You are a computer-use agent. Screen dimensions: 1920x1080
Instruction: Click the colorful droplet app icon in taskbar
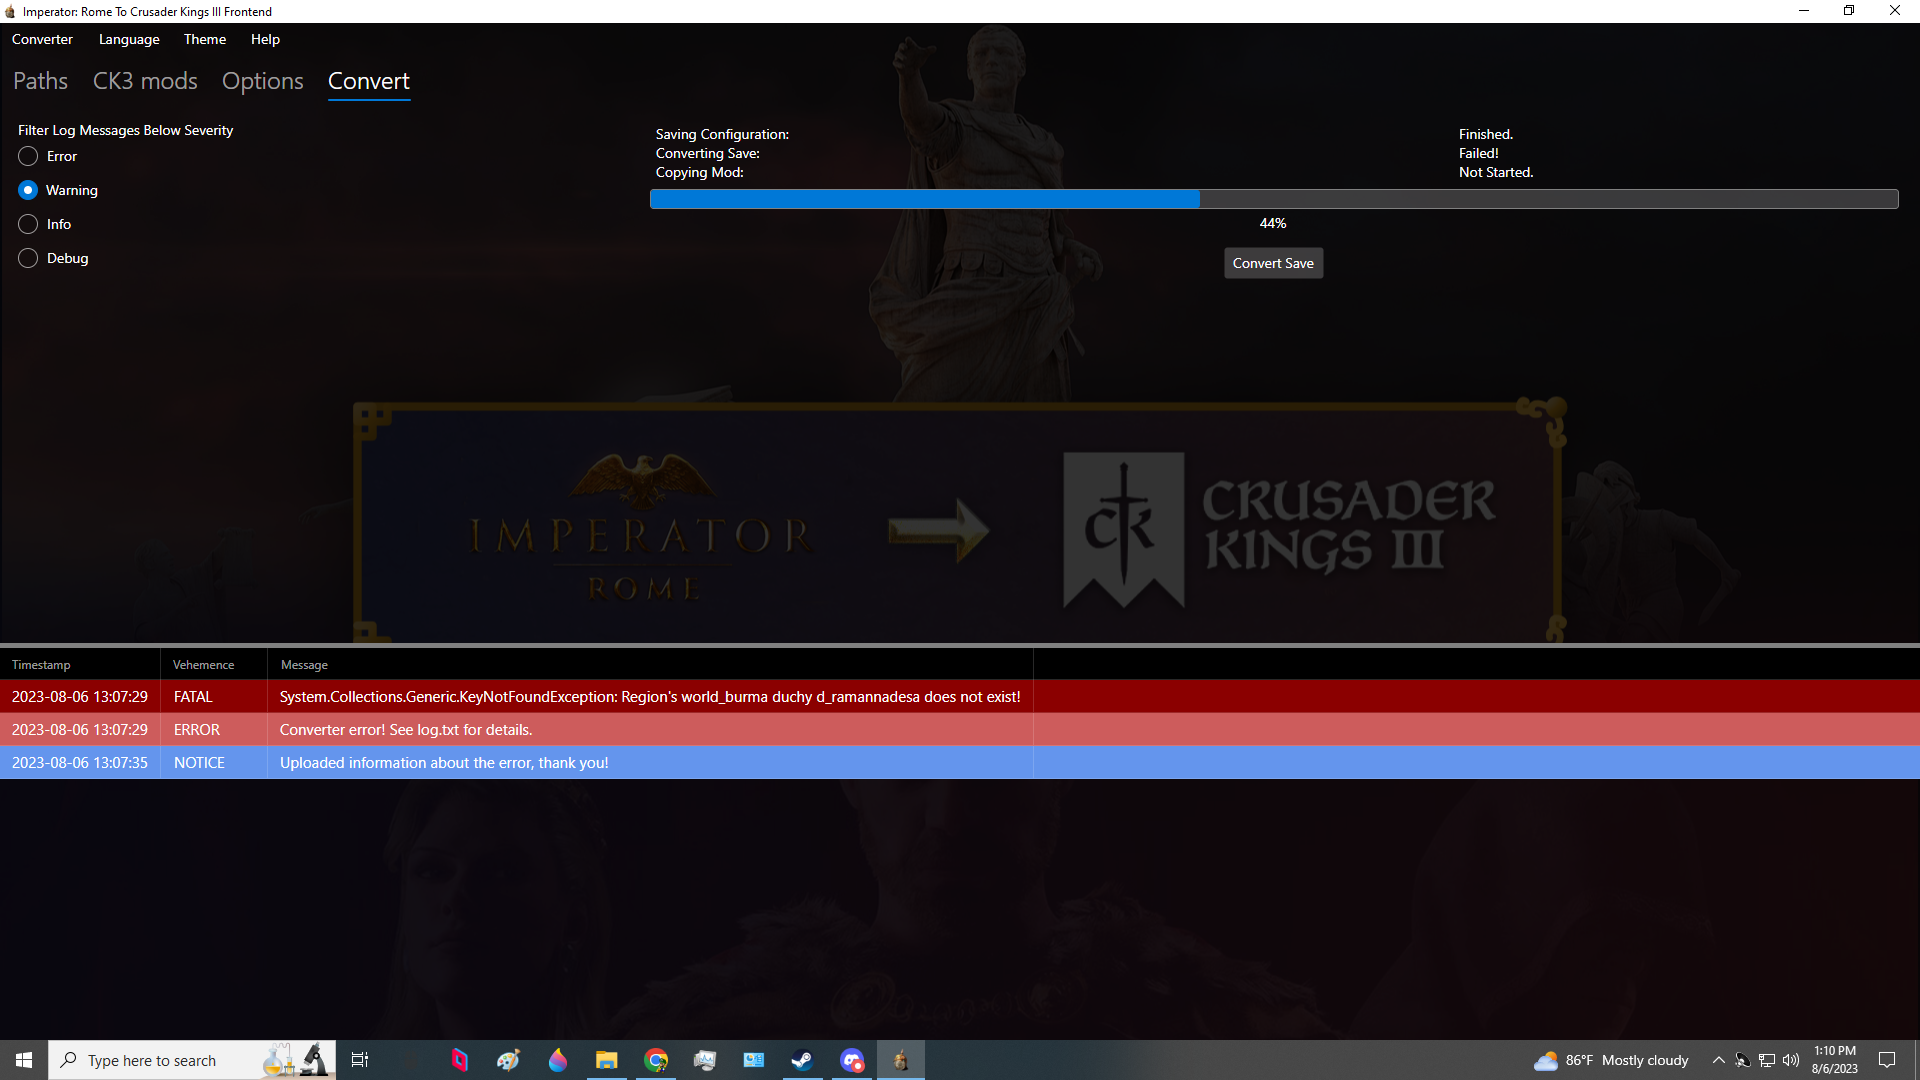[x=558, y=1060]
